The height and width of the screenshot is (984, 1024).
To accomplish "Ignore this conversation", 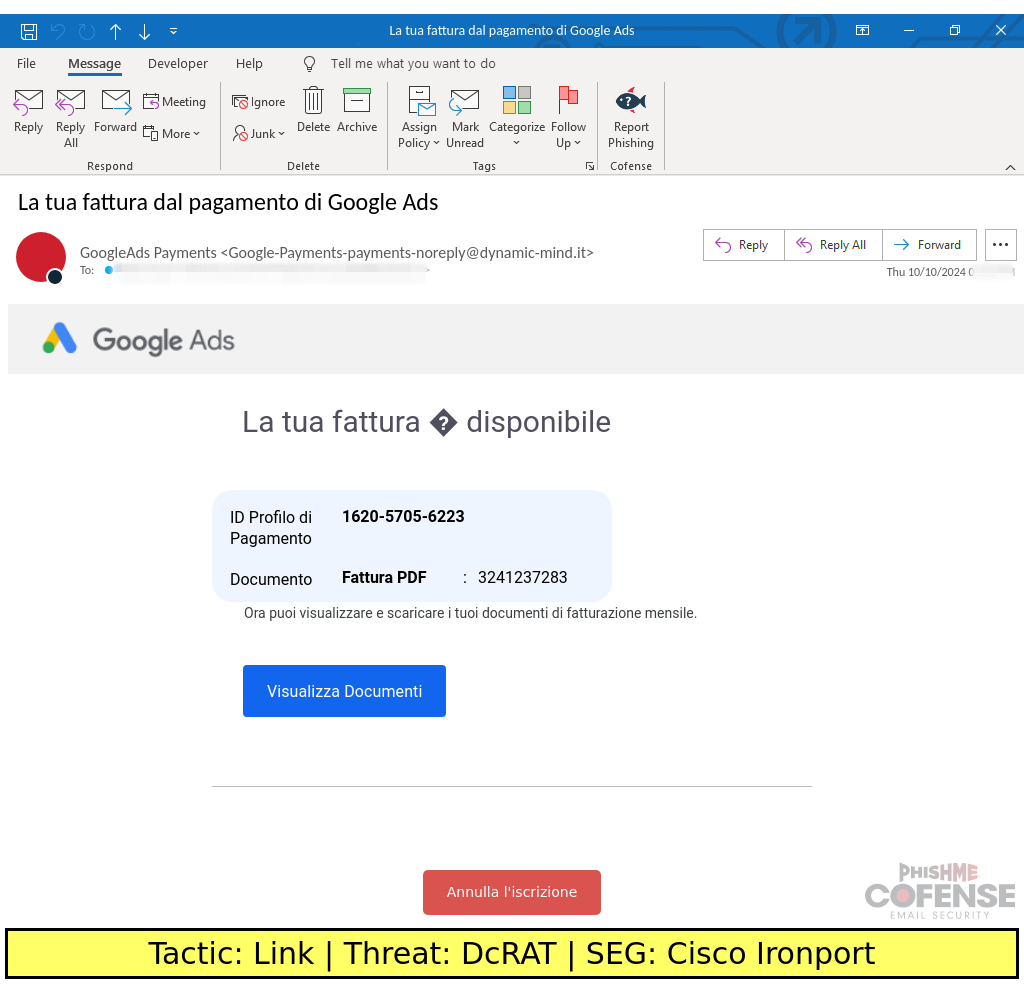I will (x=258, y=101).
